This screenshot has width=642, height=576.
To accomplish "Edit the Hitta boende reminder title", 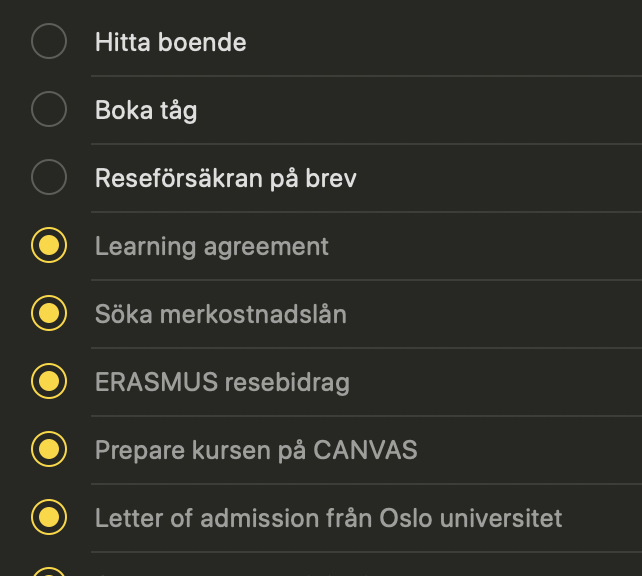I will (x=171, y=42).
